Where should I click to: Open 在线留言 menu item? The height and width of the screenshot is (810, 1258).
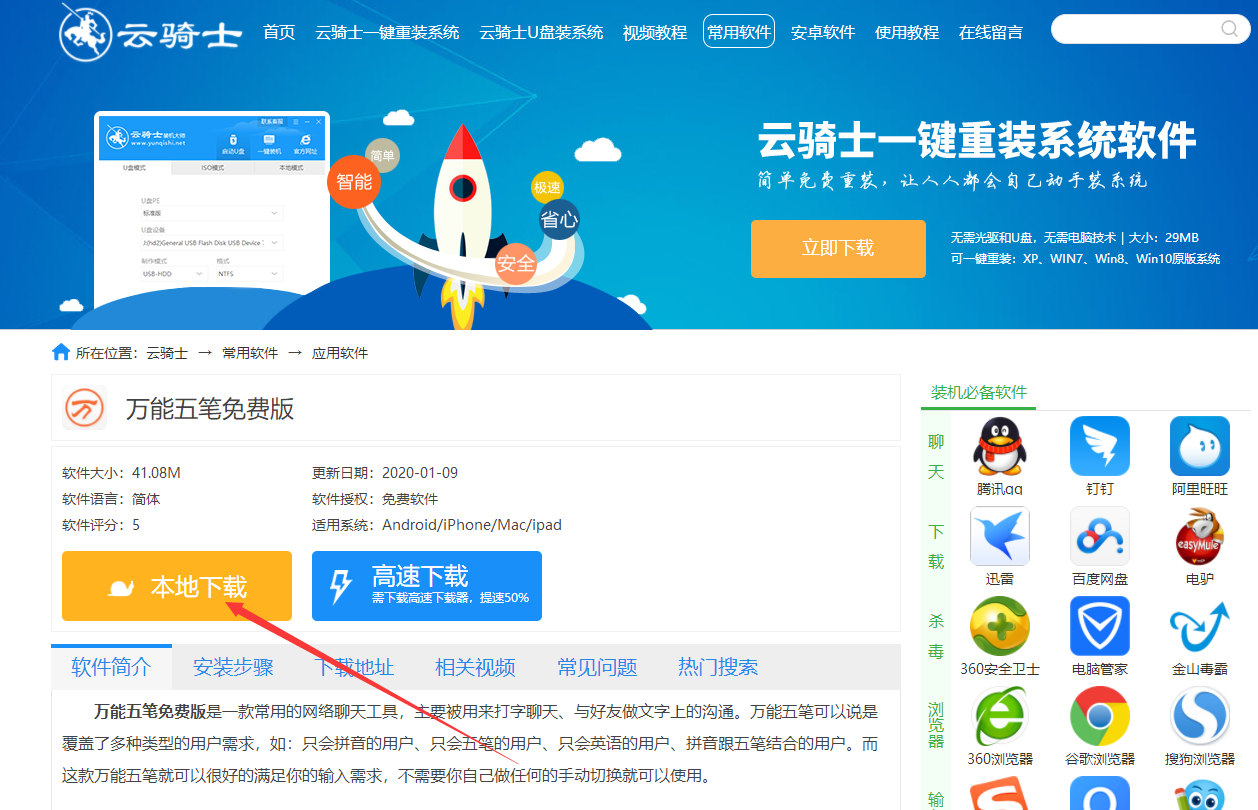point(991,32)
